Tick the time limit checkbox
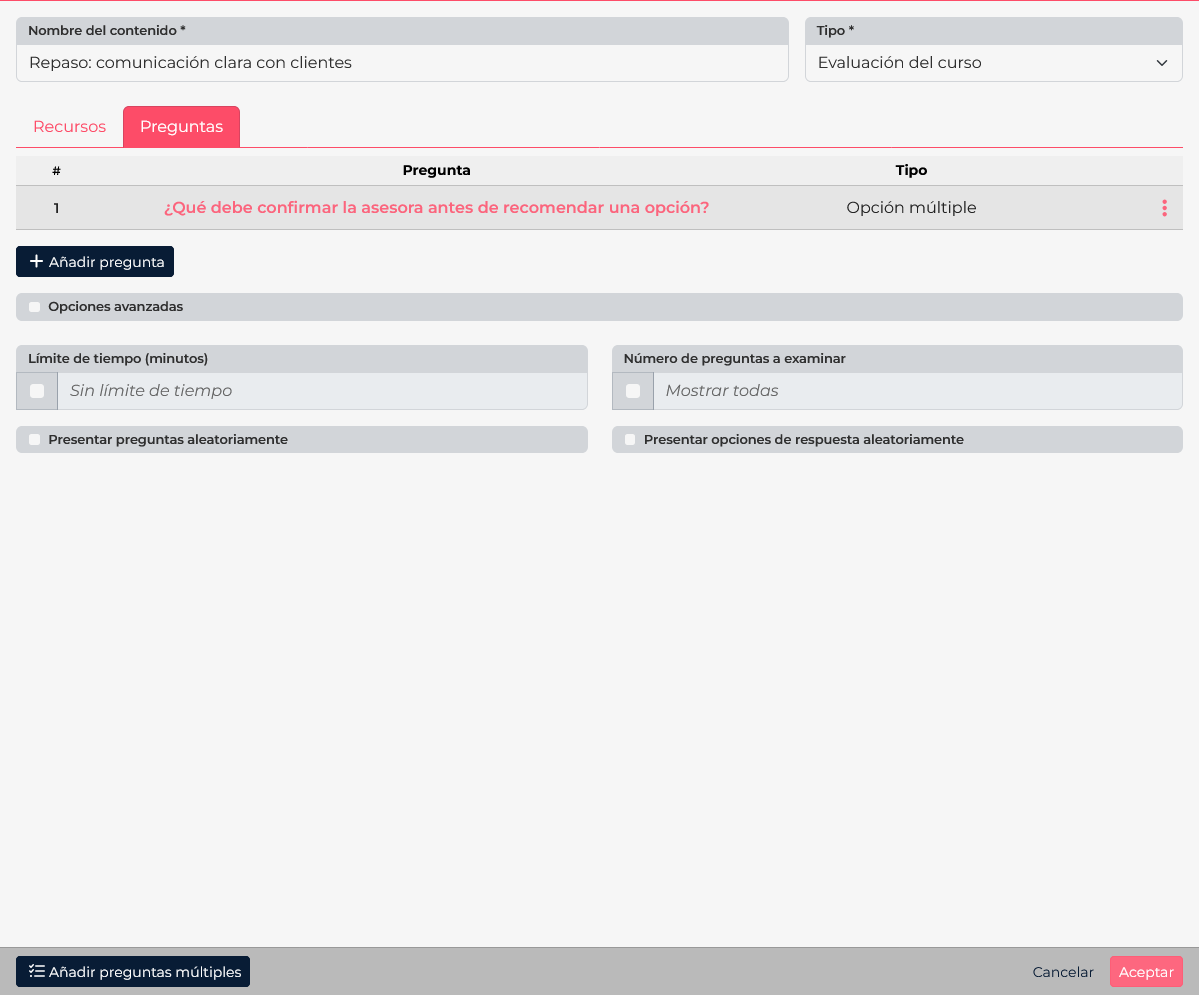The image size is (1199, 995). click(37, 391)
